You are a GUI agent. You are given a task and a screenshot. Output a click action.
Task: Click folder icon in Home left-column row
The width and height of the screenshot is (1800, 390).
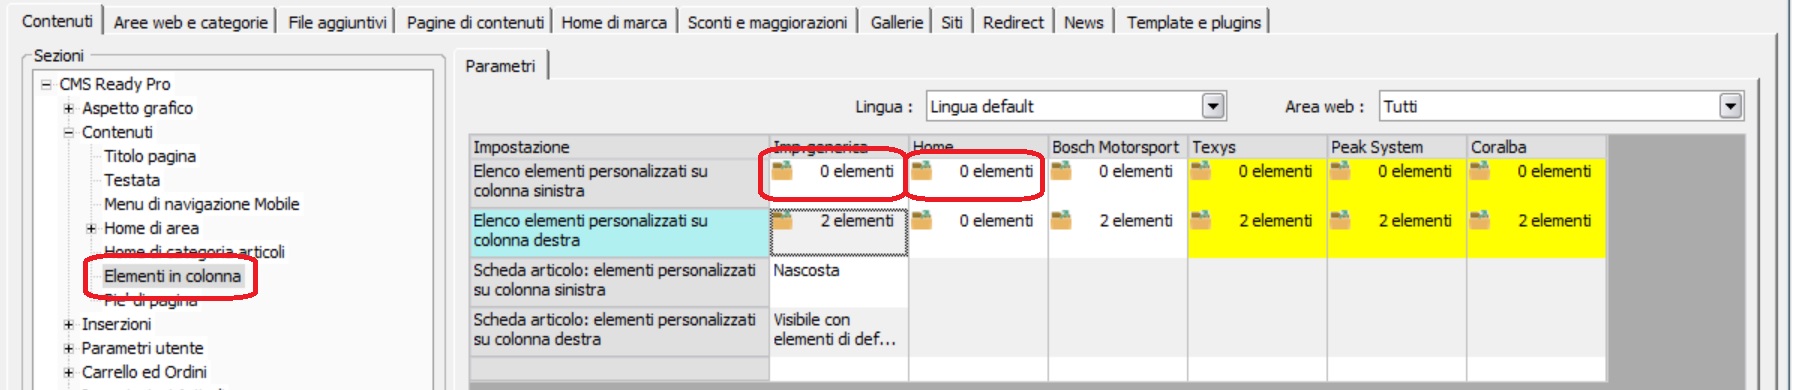tap(921, 171)
